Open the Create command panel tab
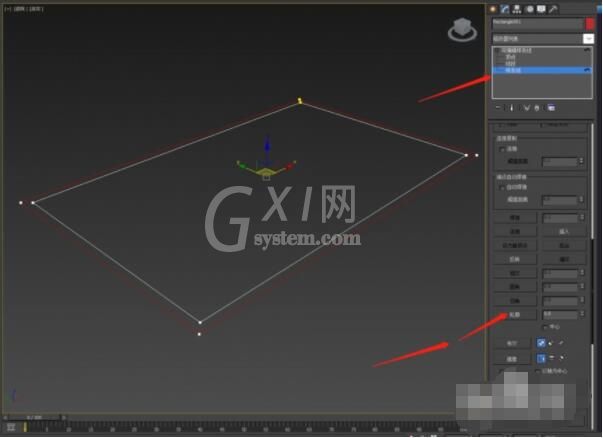This screenshot has width=603, height=438. pyautogui.click(x=493, y=9)
